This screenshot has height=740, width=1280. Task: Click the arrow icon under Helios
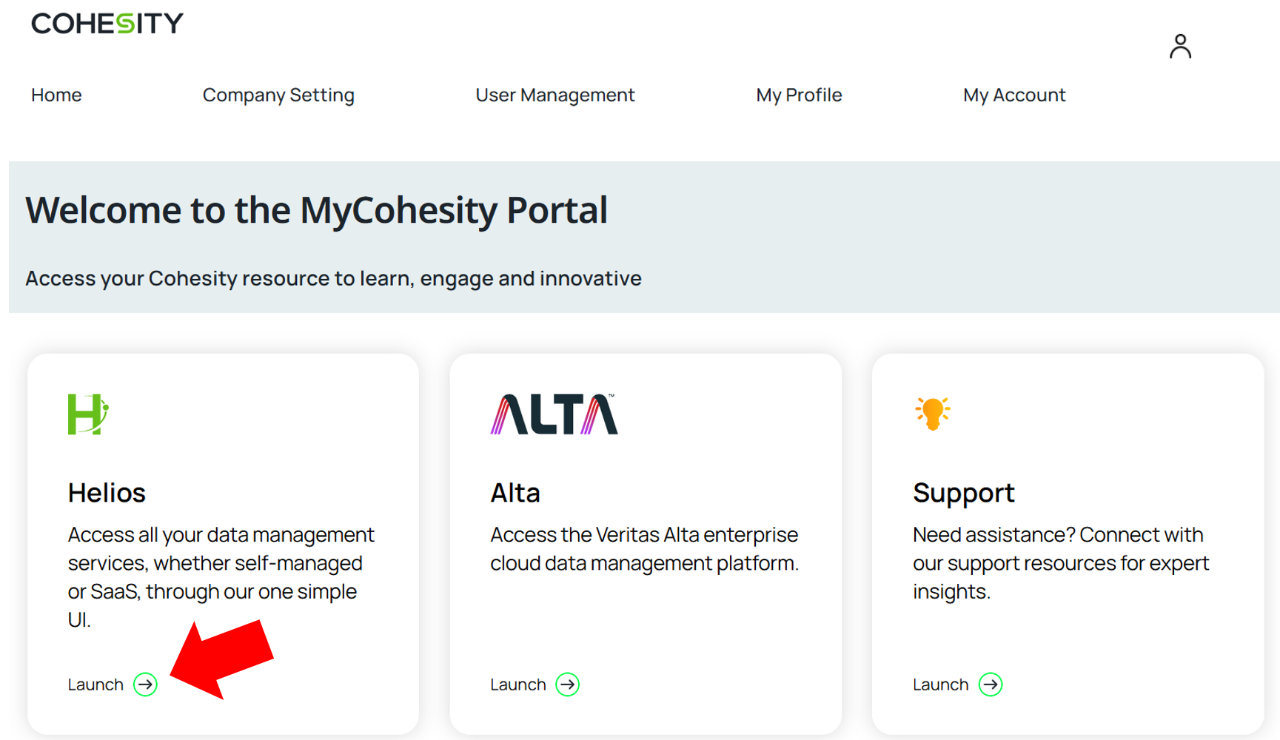pos(146,684)
